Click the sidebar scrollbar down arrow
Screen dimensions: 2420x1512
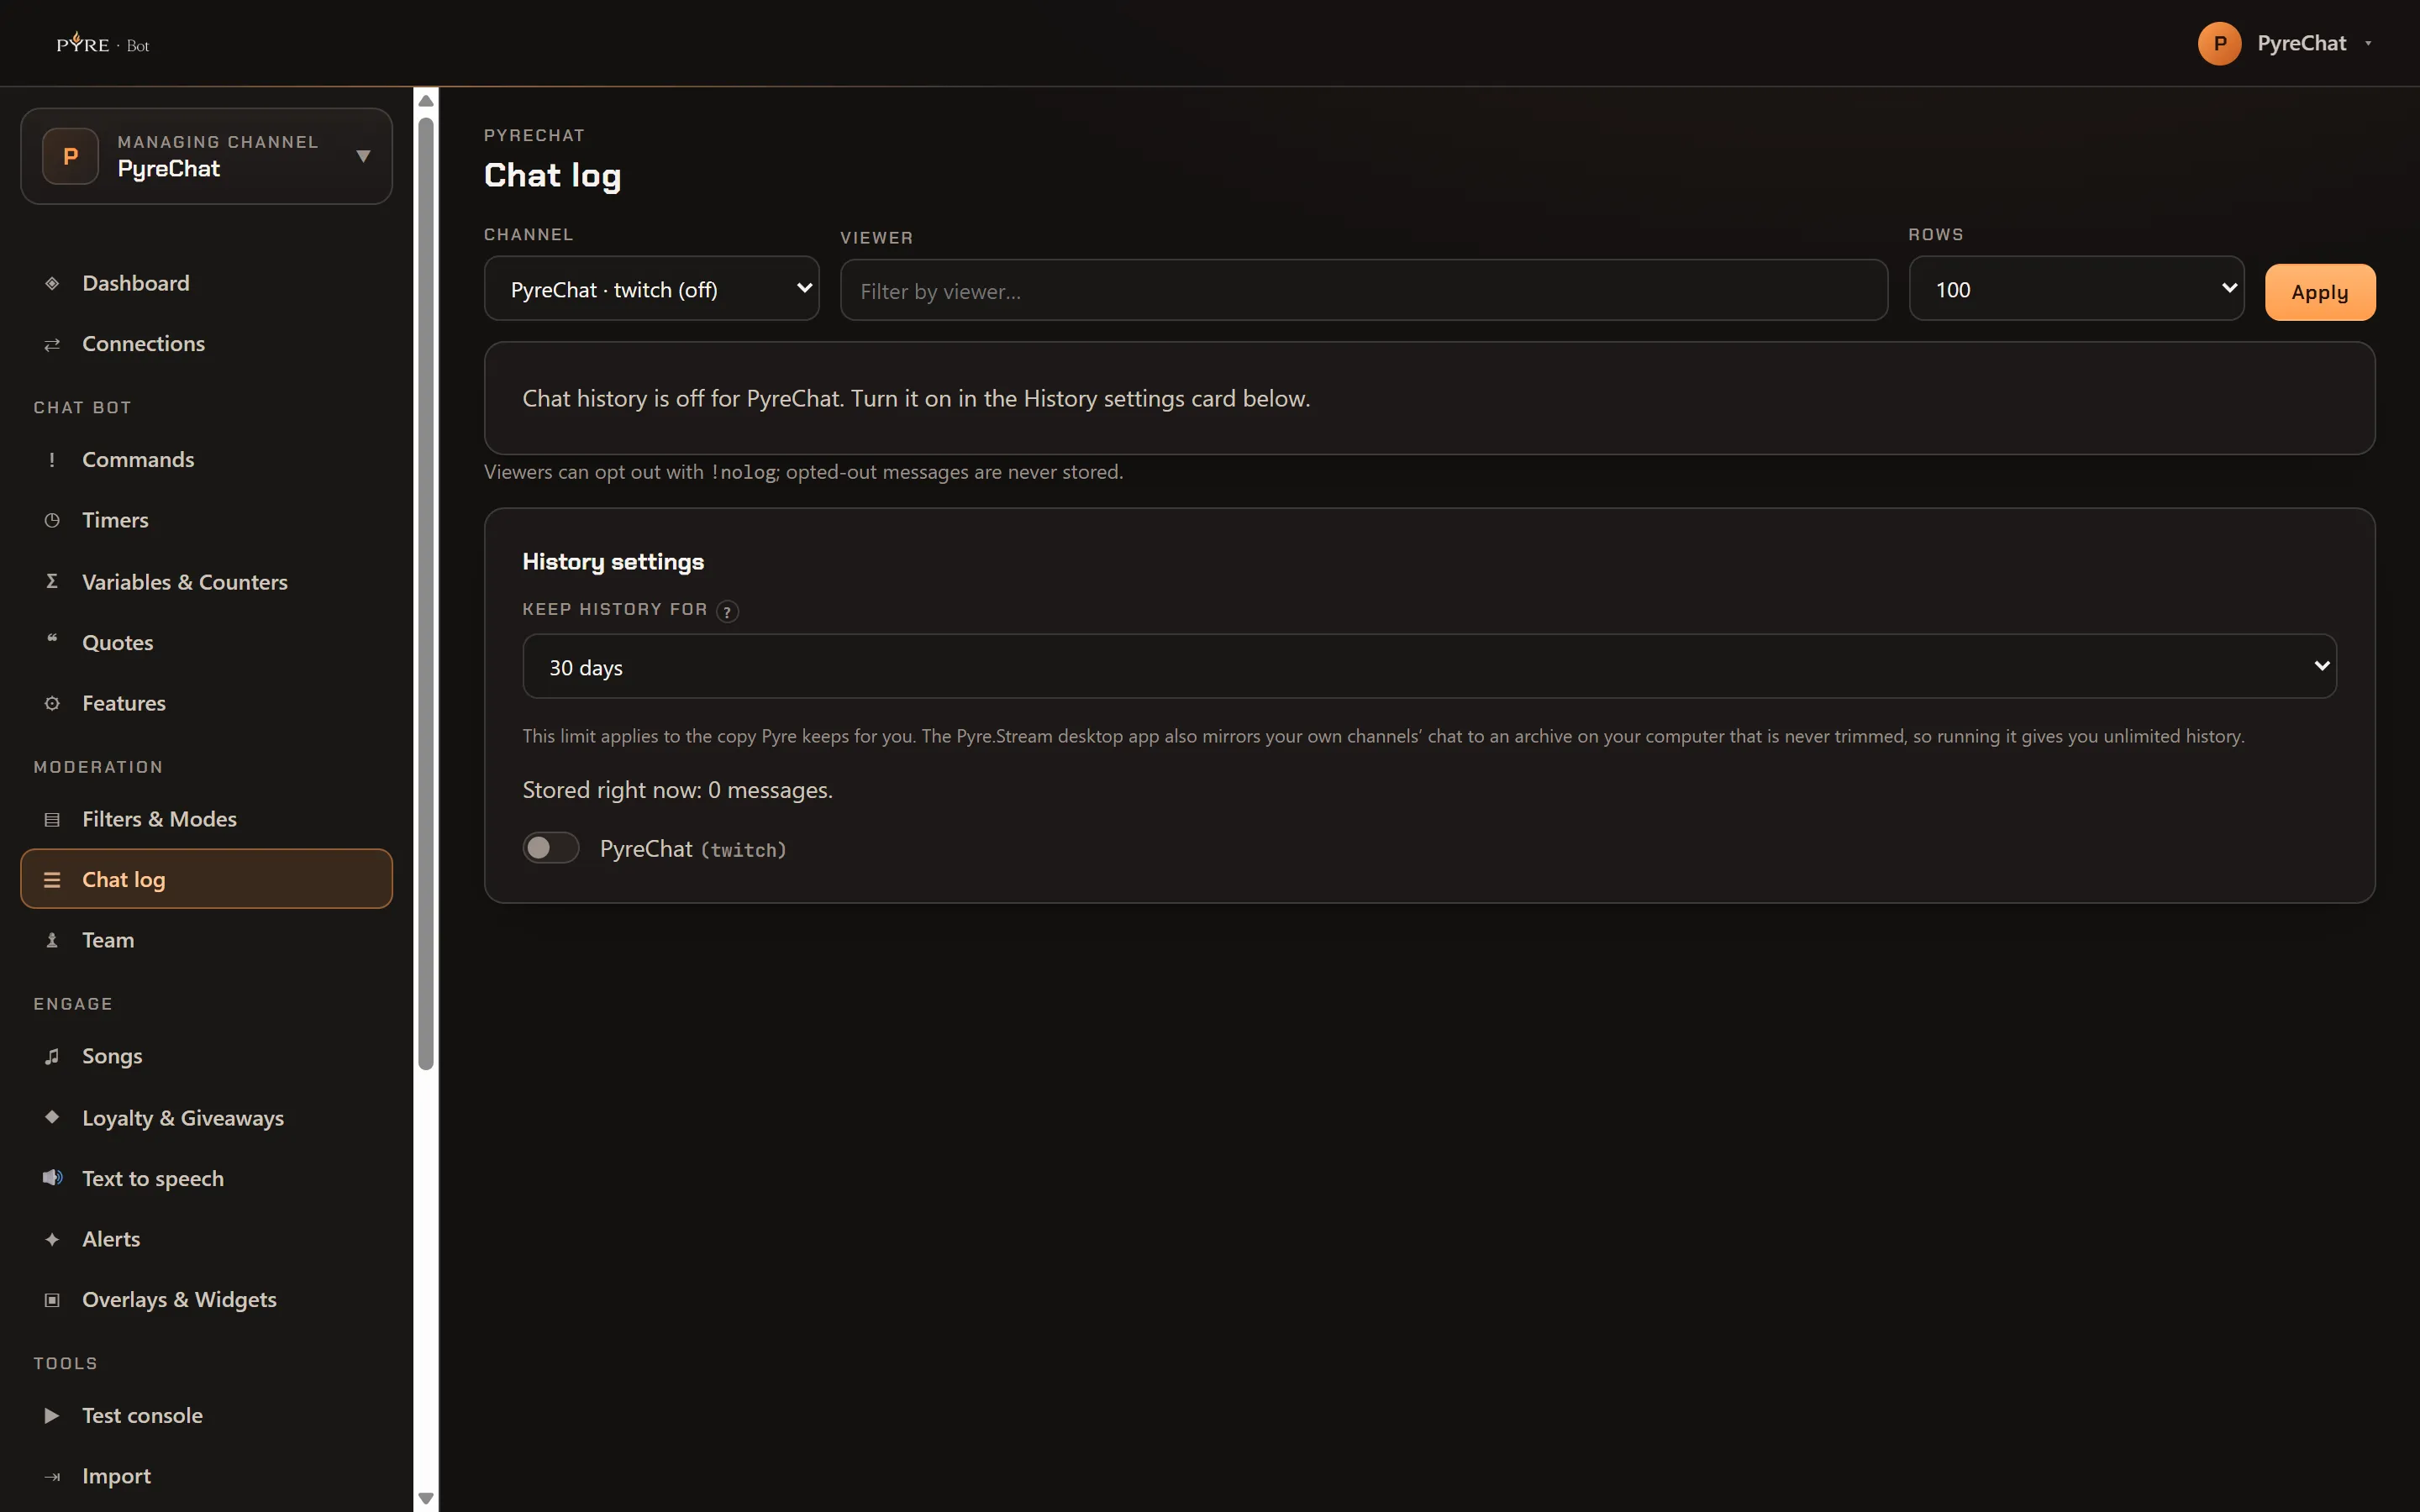(x=426, y=1498)
